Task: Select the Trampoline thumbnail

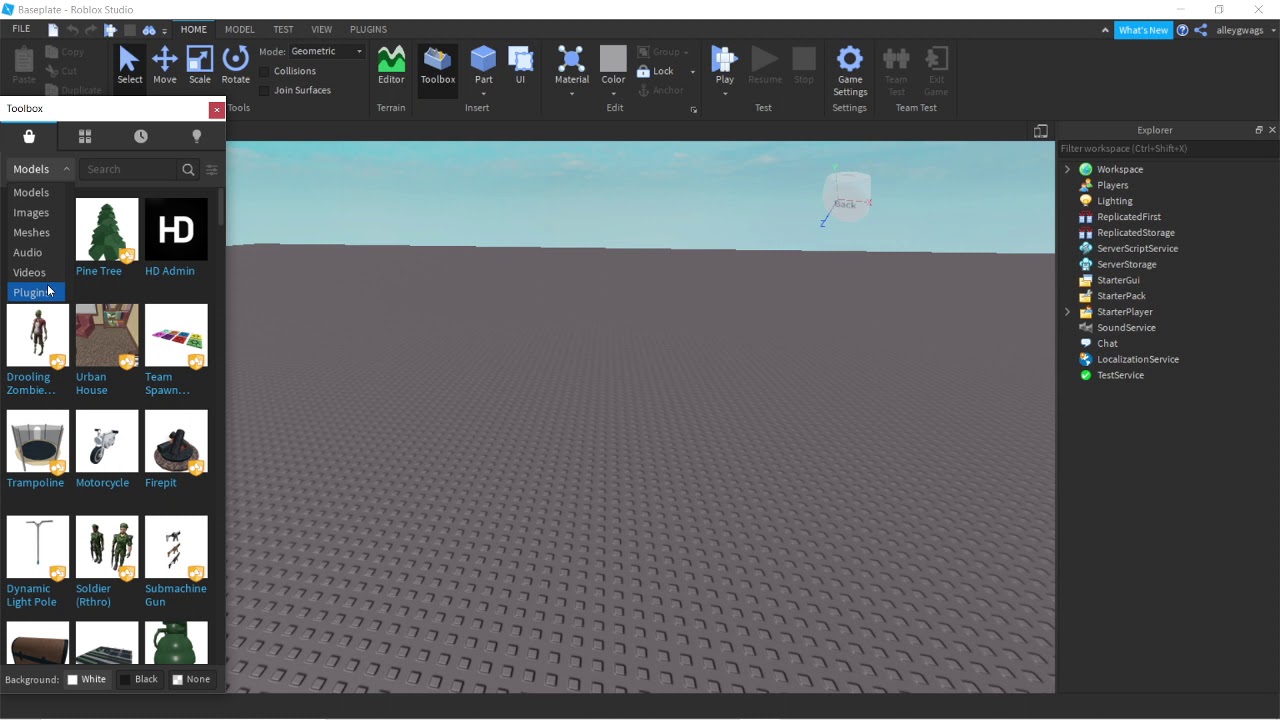Action: click(38, 441)
